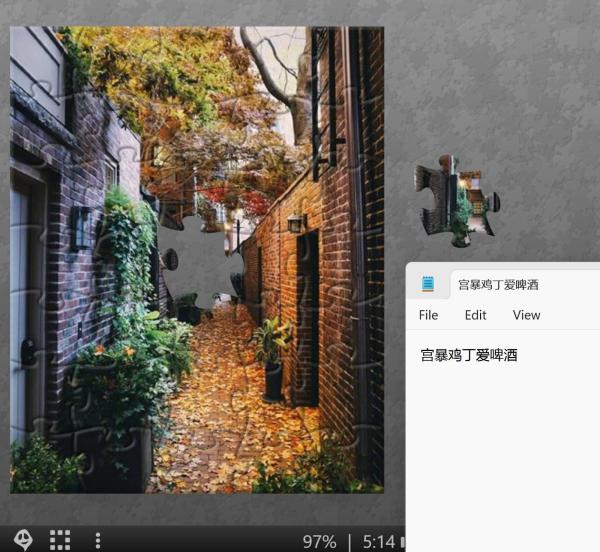Open the puzzle pieces grid icon
Viewport: 600px width, 552px height.
click(60, 540)
